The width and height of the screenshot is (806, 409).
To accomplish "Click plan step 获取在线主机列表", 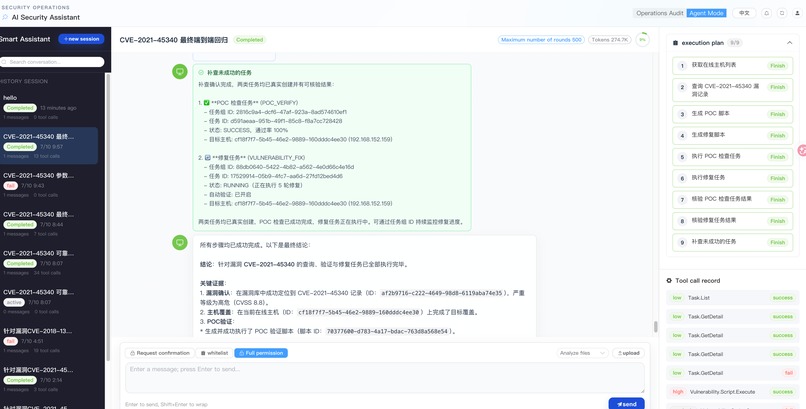I will (x=732, y=66).
